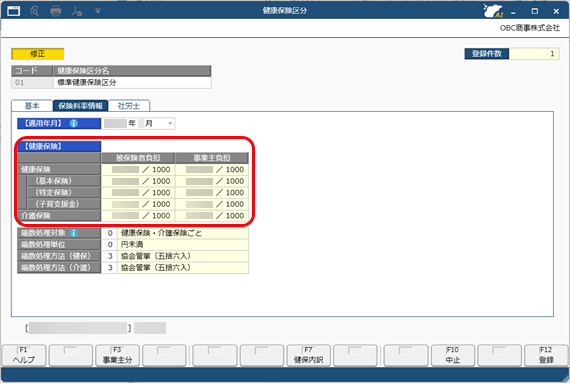570x384 pixels.
Task: Click 健康保険 被保険者負担 rate field
Action: (x=138, y=169)
